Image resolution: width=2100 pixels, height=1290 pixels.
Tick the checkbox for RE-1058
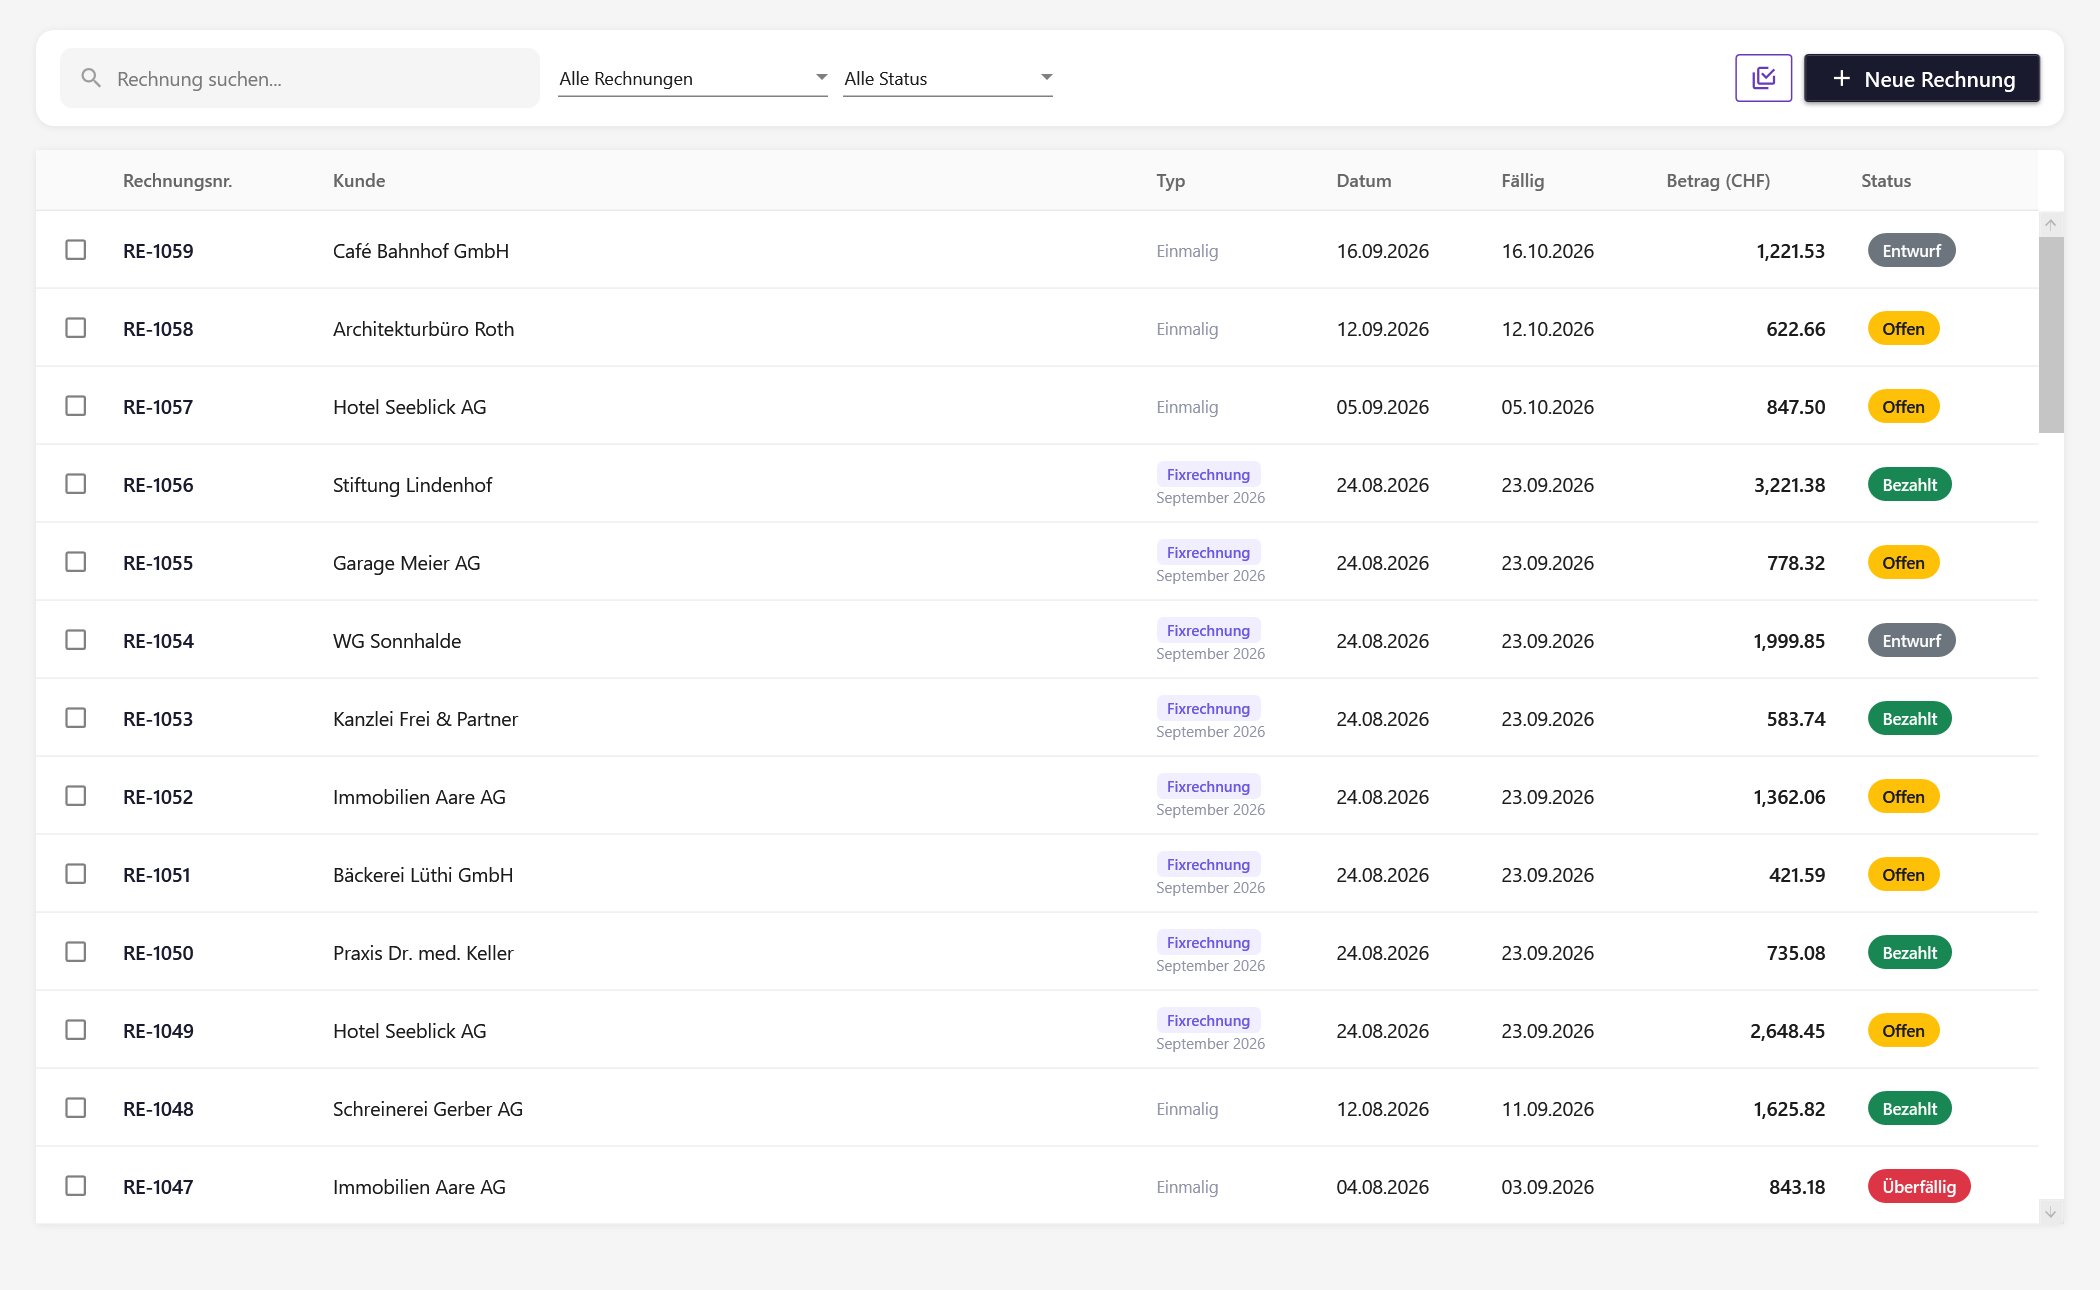point(76,328)
